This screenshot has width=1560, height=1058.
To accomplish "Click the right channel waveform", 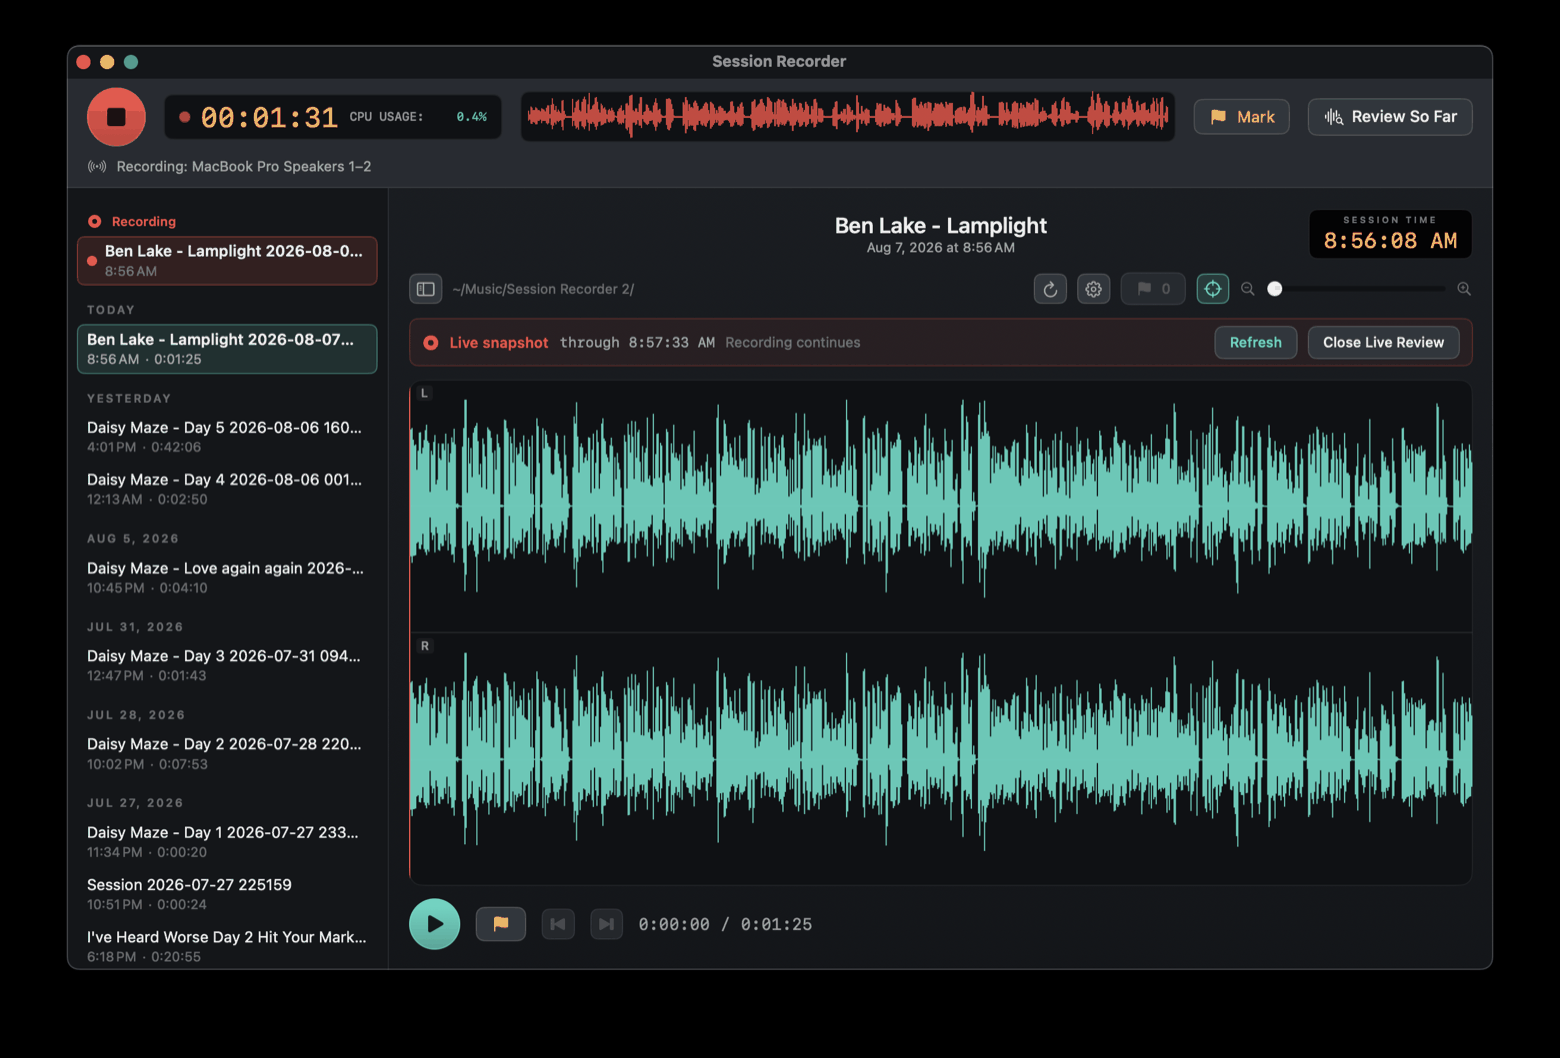I will 940,759.
